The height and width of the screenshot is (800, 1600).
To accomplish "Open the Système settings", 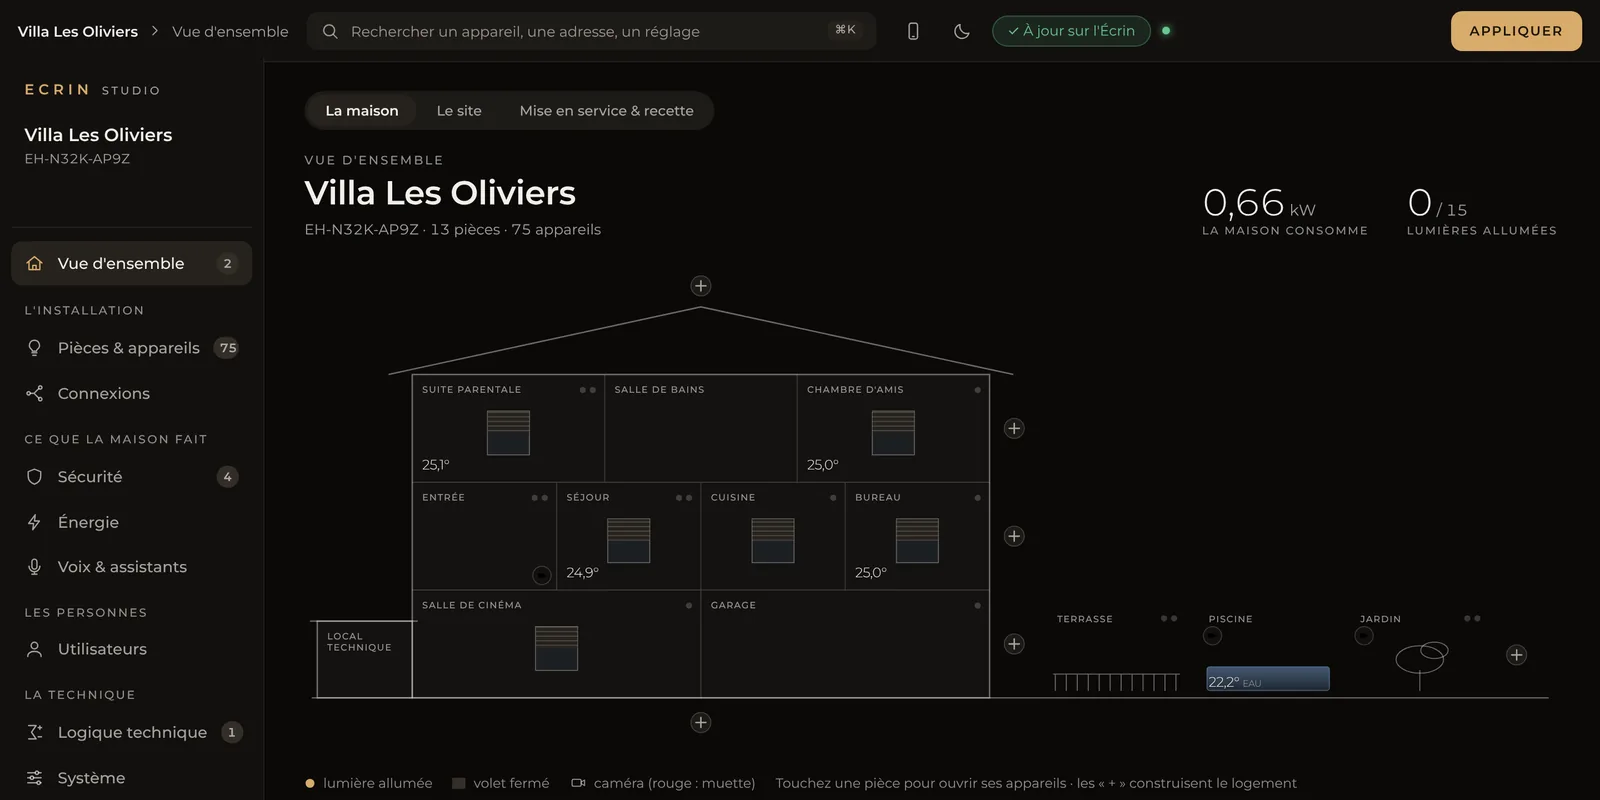I will (x=131, y=778).
